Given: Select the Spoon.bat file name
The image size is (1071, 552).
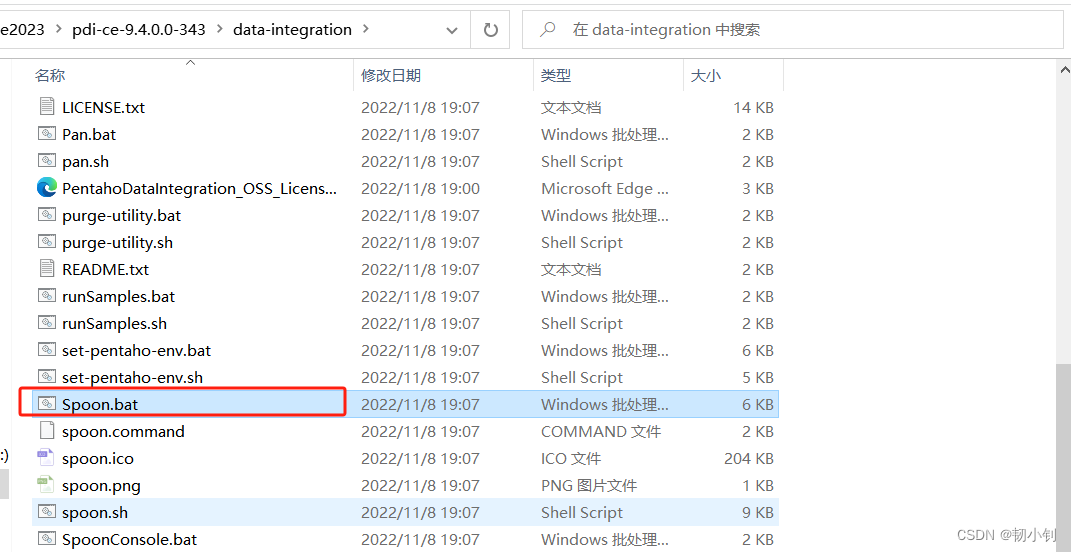Looking at the screenshot, I should [100, 404].
